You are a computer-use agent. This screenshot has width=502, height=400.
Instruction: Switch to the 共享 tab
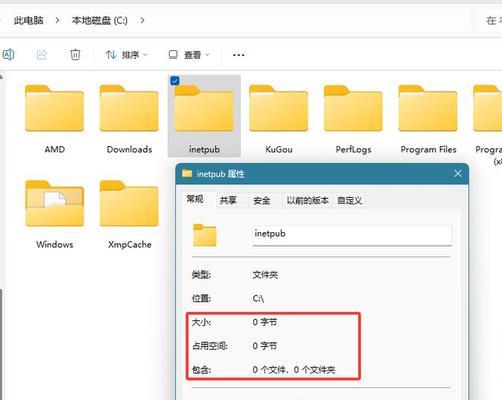pyautogui.click(x=228, y=200)
